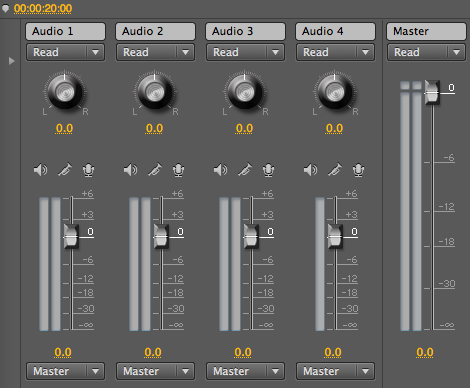Open Master track automation mode Read dropdown

click(426, 52)
